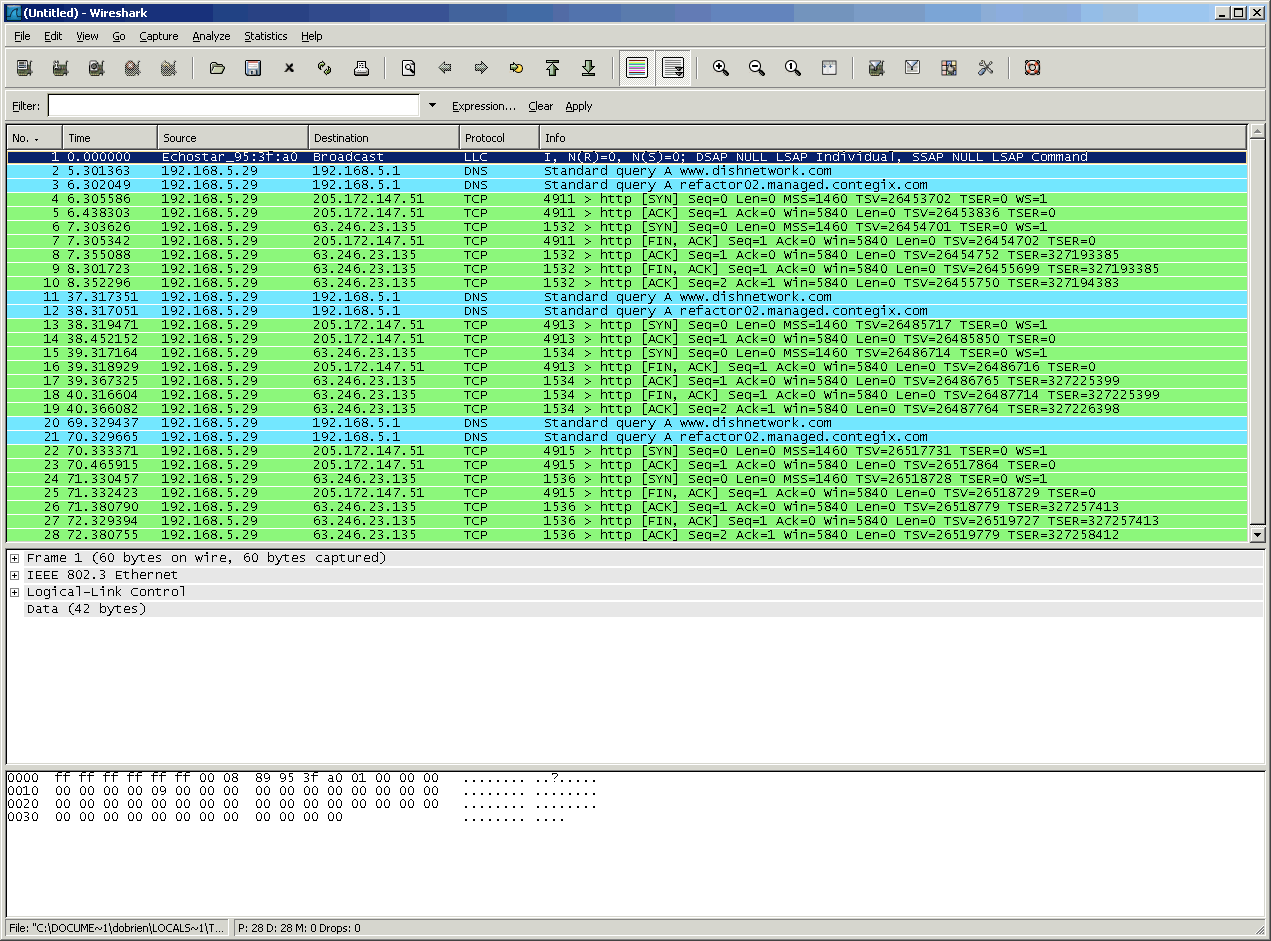The height and width of the screenshot is (941, 1271).
Task: Click the Print packets printer icon
Action: pyautogui.click(x=361, y=68)
